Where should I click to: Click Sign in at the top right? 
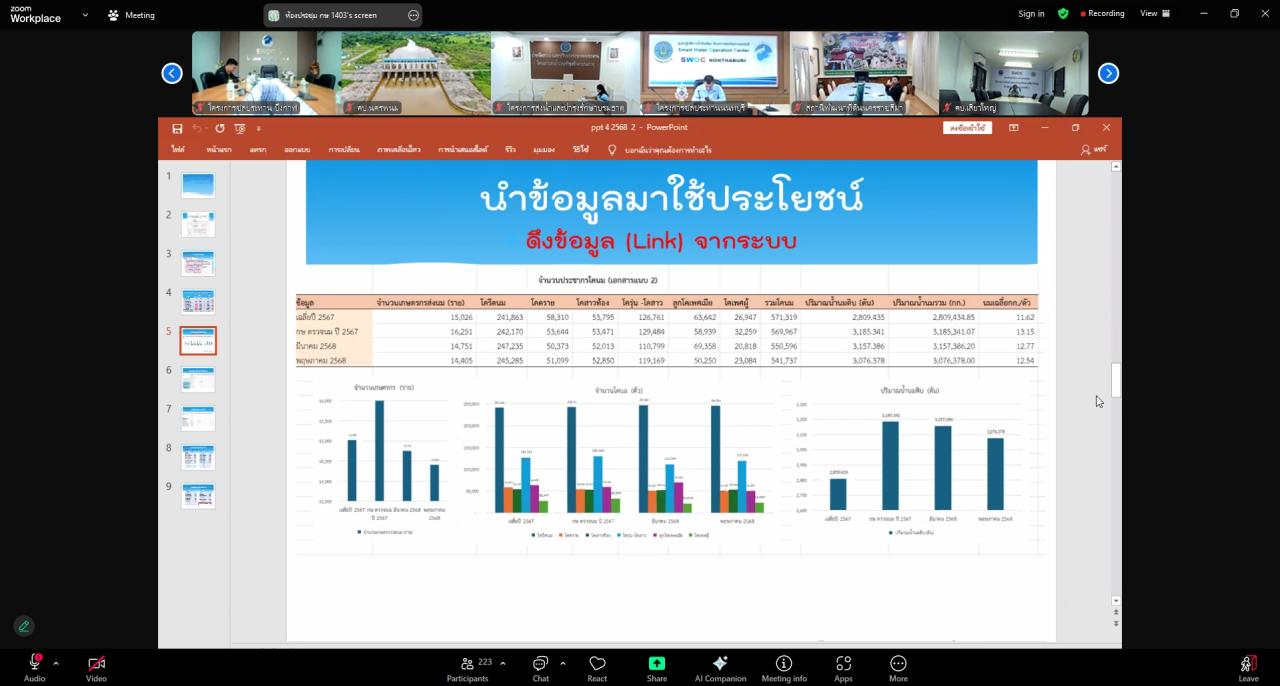tap(1031, 14)
